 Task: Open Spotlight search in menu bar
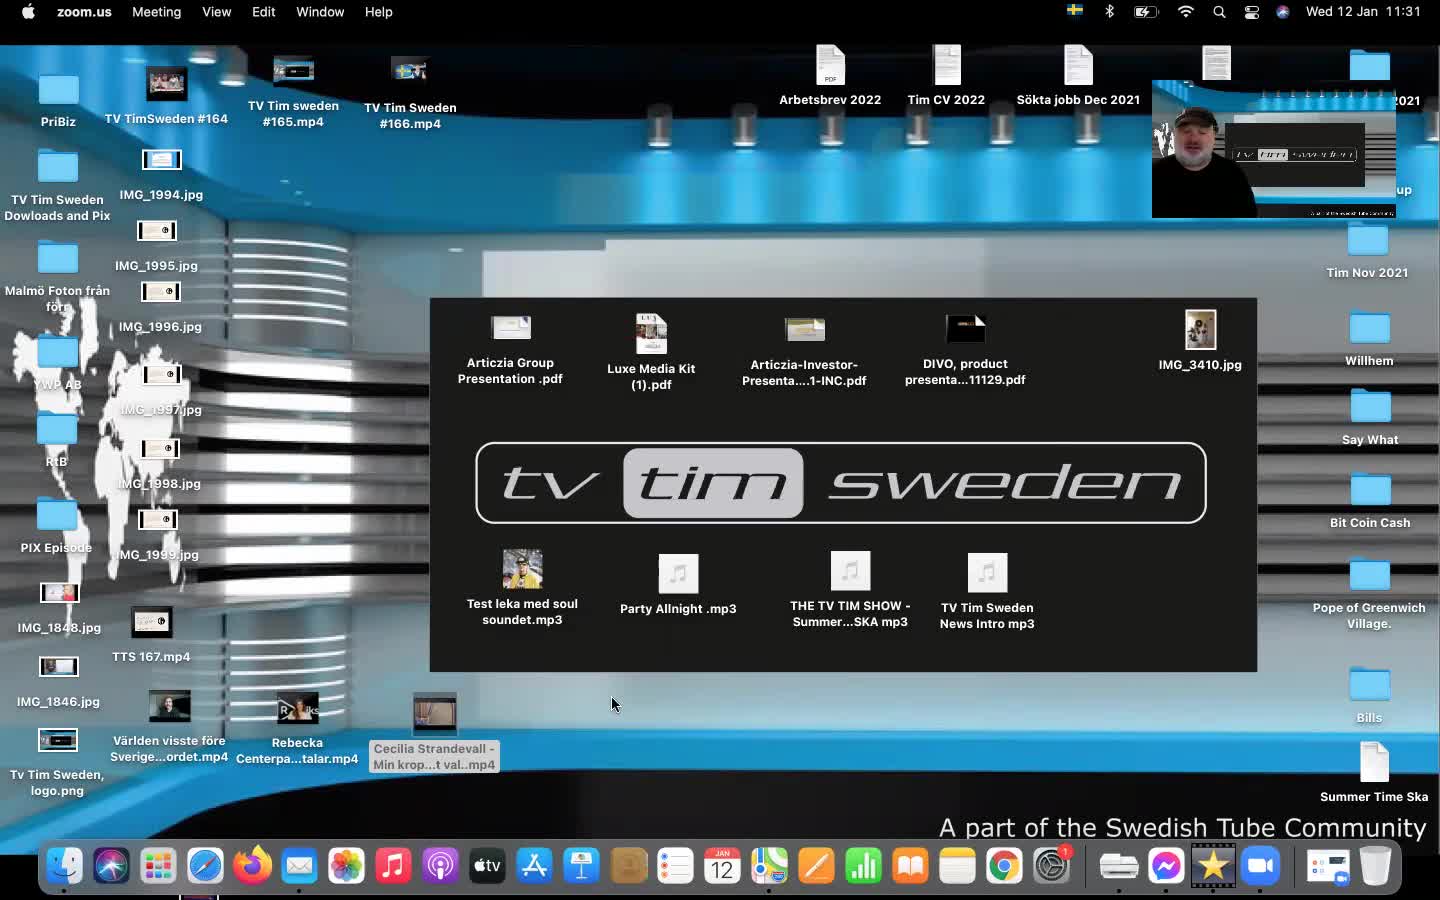click(x=1219, y=12)
